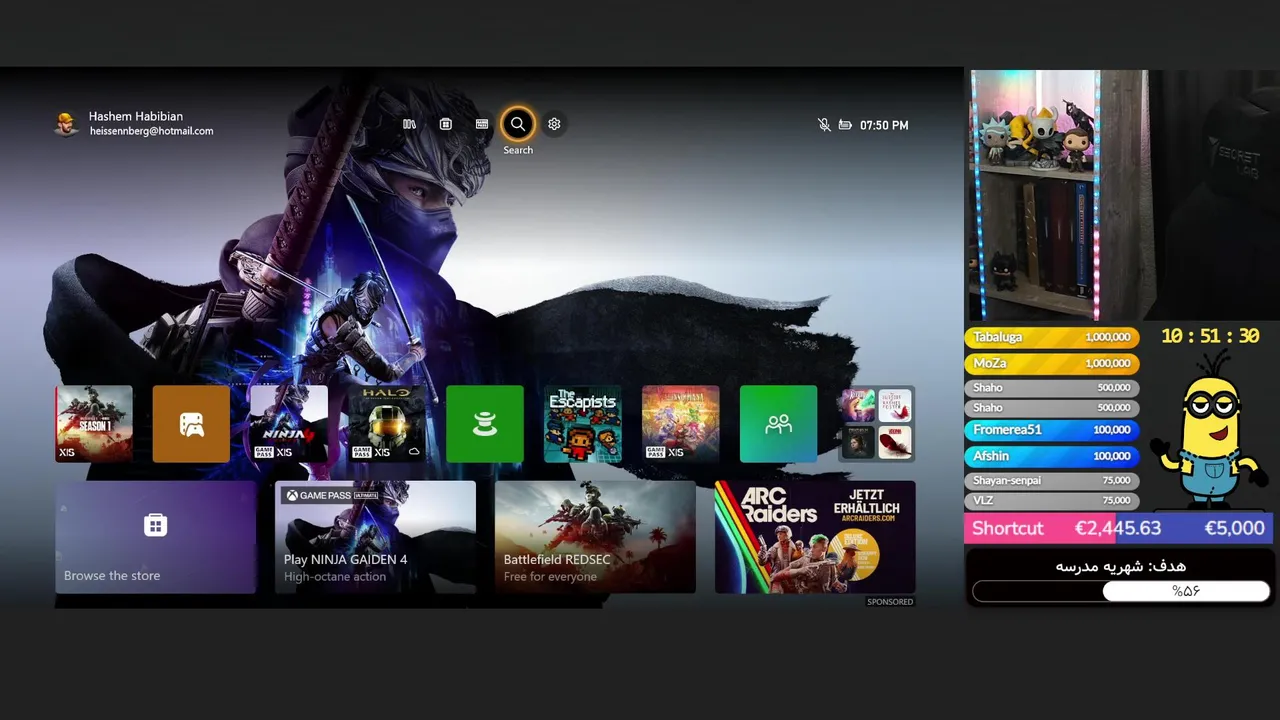Open the ARC Raiders sponsored ad card
This screenshot has width=1280, height=720.
[x=815, y=537]
